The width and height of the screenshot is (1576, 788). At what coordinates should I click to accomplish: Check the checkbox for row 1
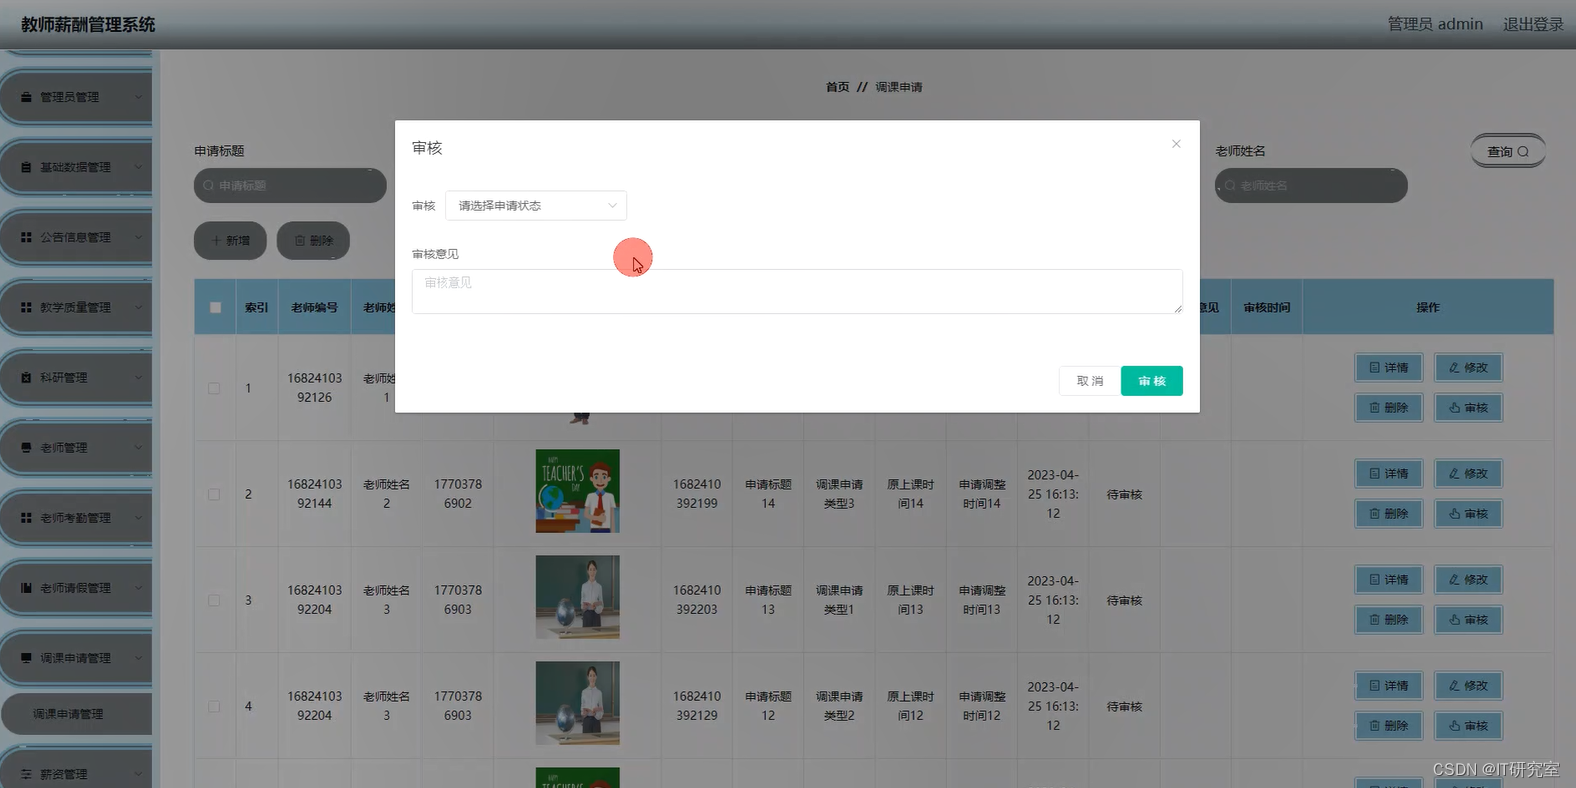click(x=214, y=388)
